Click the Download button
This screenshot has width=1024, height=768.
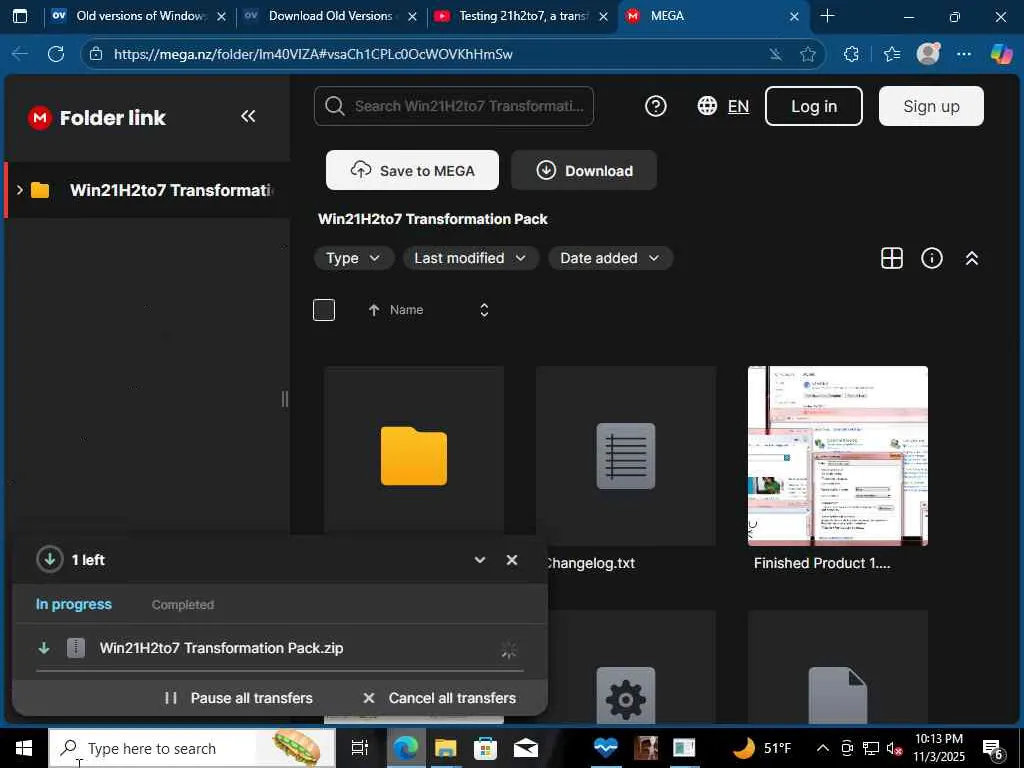point(584,170)
